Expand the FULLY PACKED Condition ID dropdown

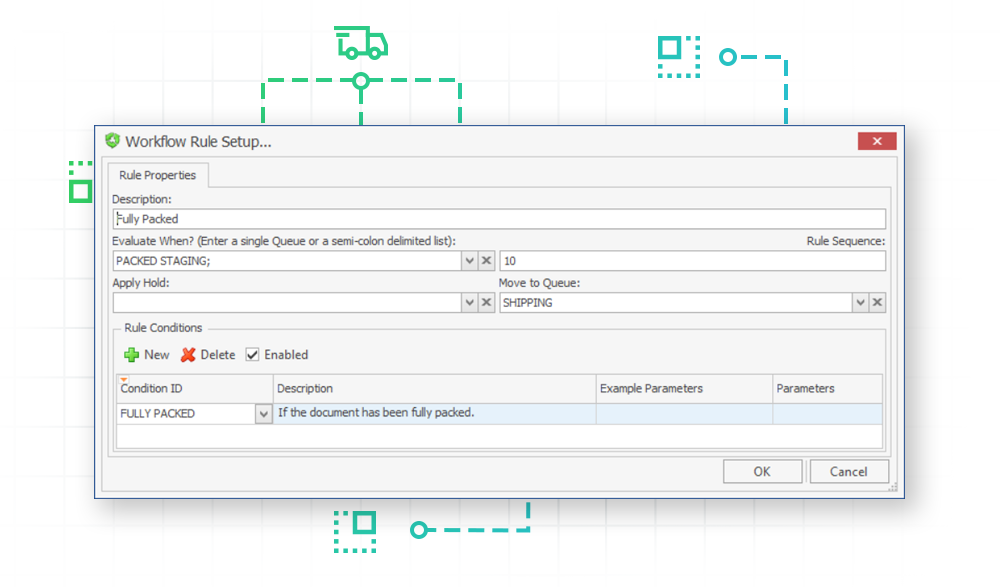[x=263, y=414]
